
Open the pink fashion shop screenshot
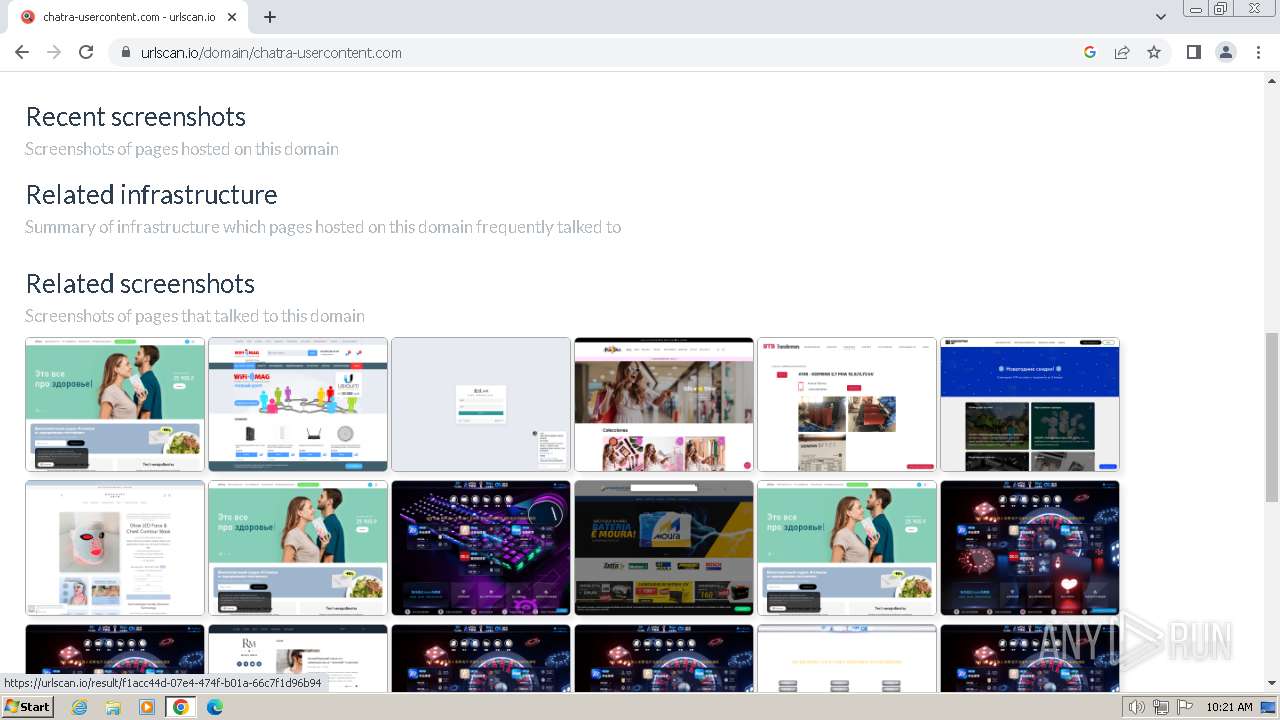(x=664, y=404)
